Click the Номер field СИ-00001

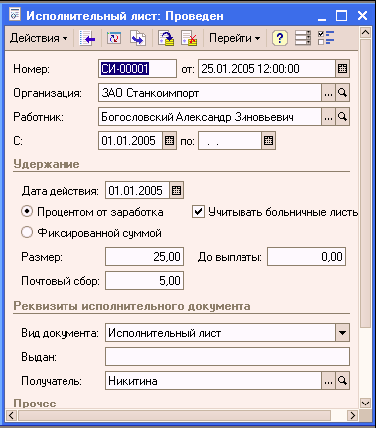pos(137,69)
